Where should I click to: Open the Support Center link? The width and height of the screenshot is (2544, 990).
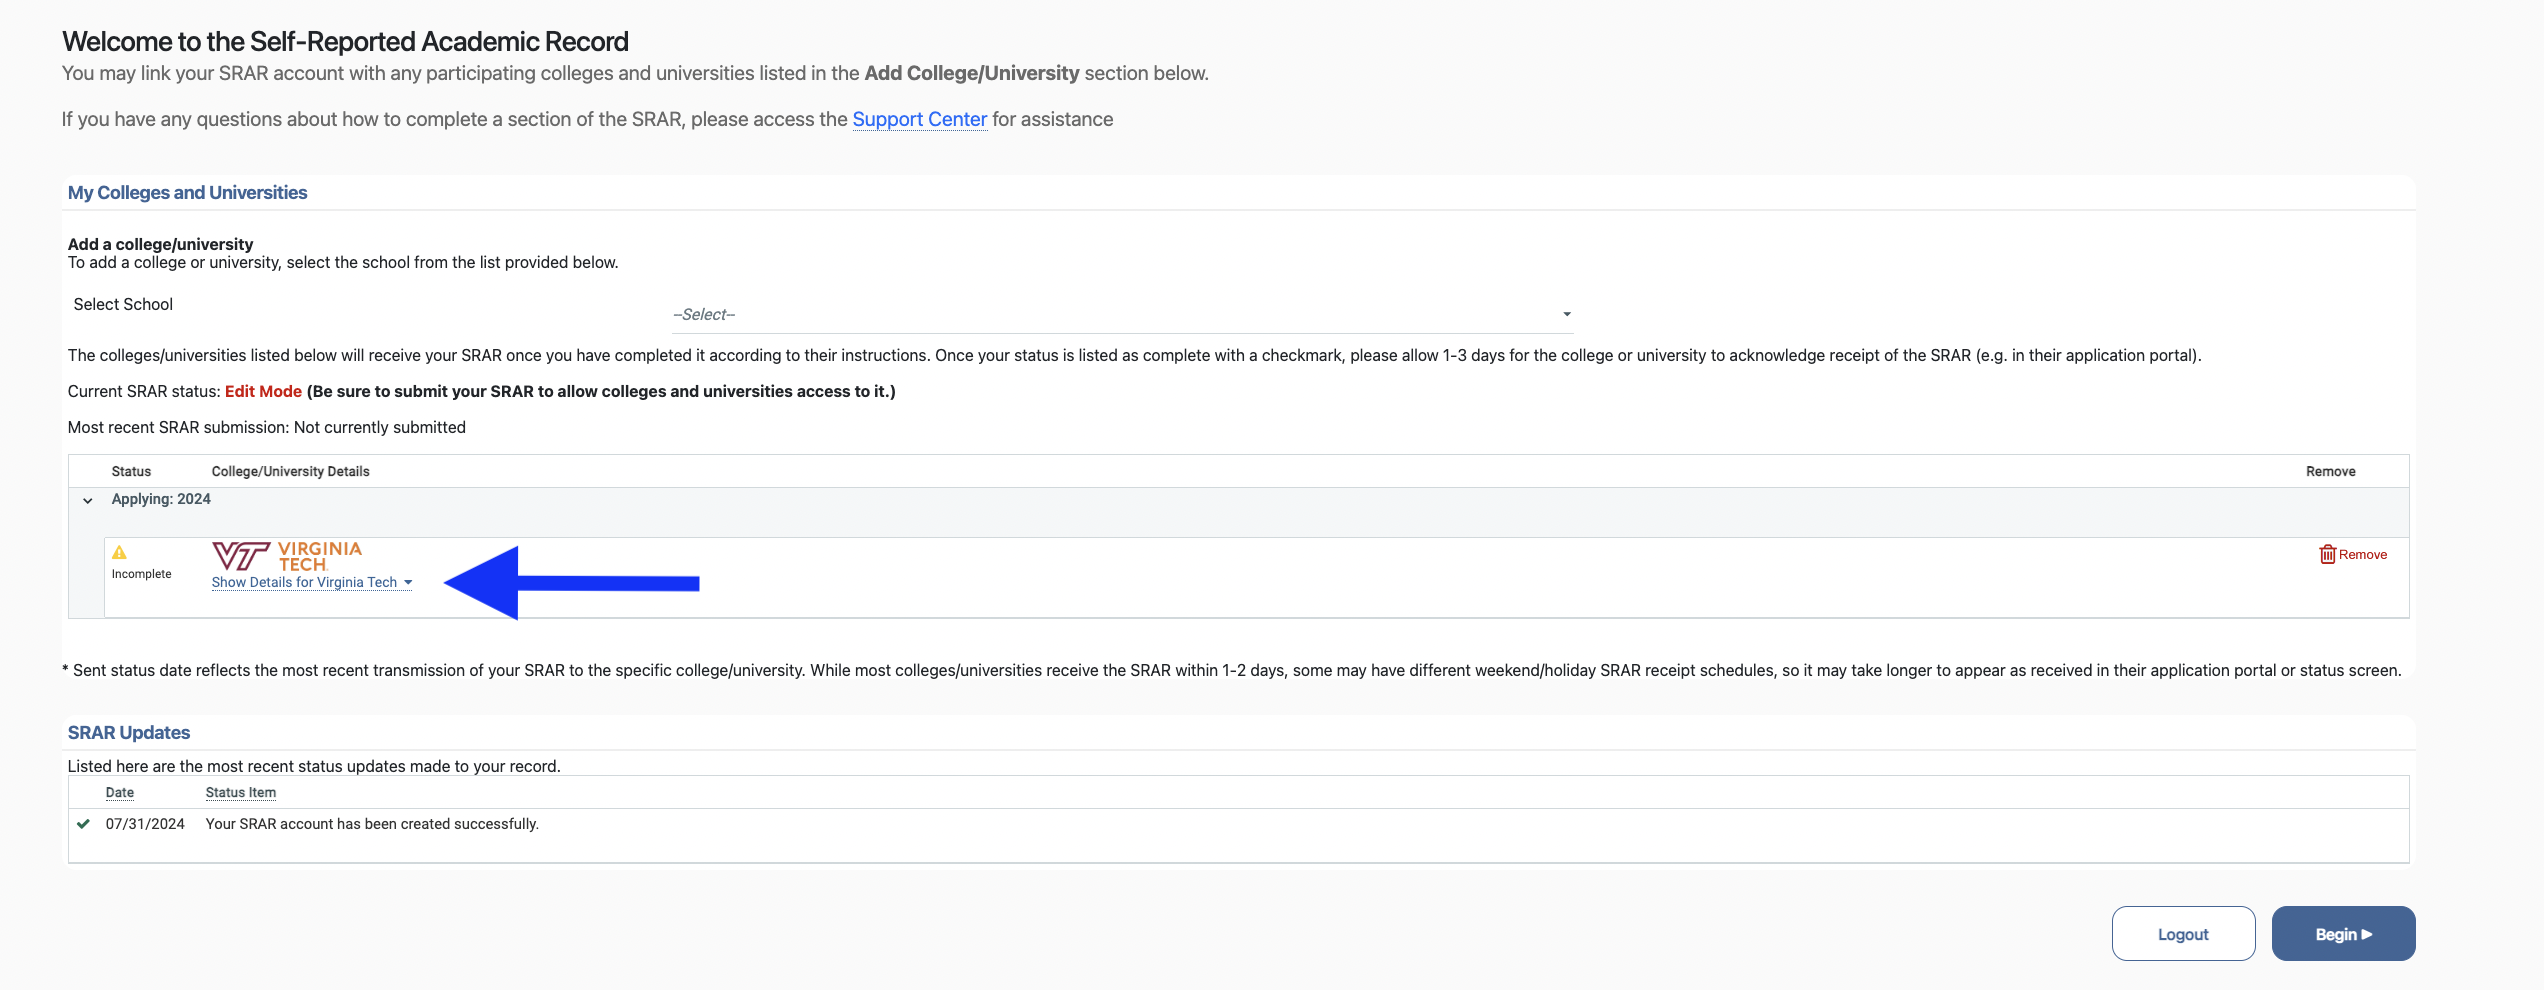[919, 119]
